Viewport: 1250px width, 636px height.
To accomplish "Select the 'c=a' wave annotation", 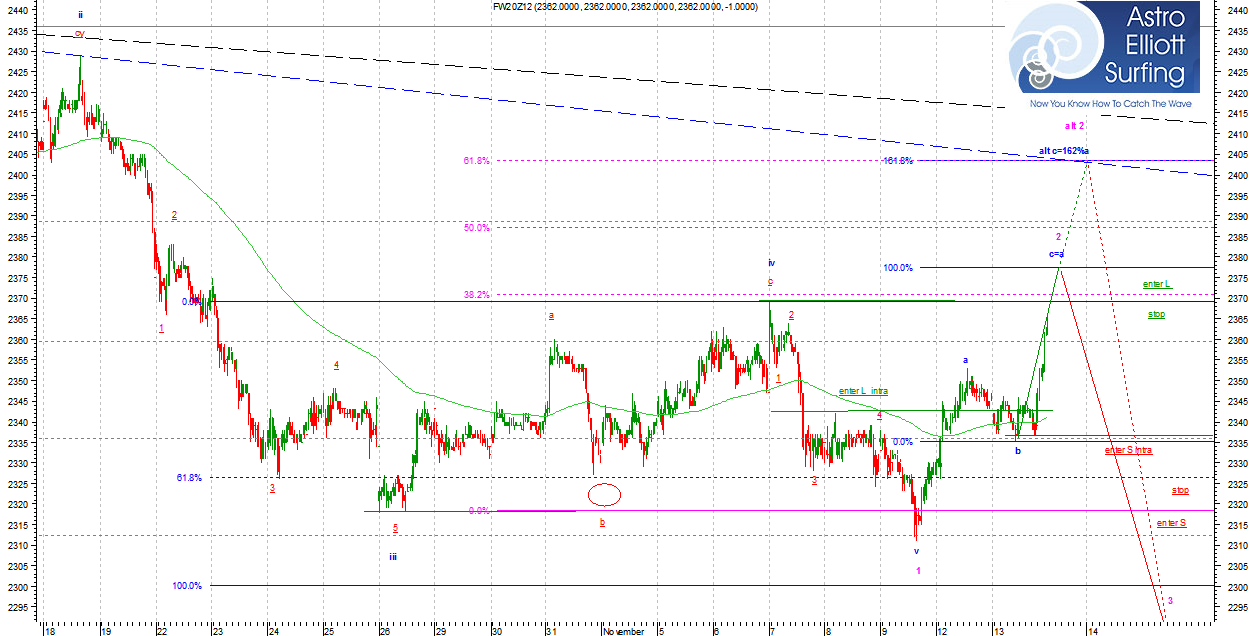I will pos(1056,254).
